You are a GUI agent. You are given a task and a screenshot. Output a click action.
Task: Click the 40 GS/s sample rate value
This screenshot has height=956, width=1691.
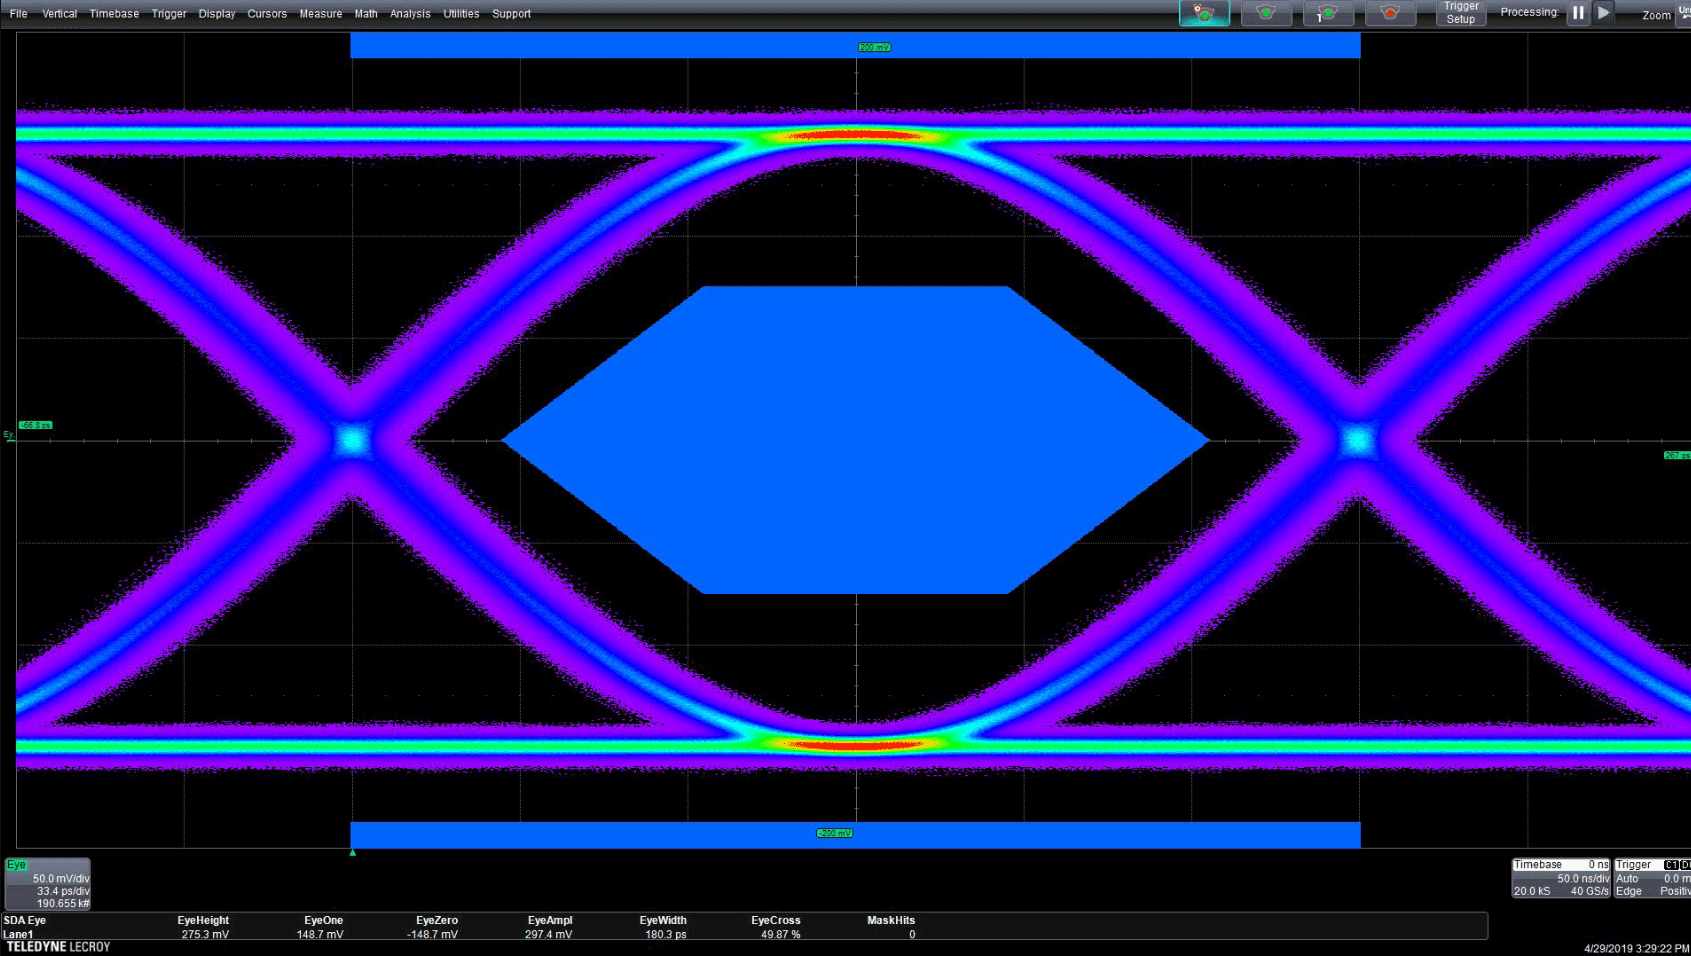1590,891
